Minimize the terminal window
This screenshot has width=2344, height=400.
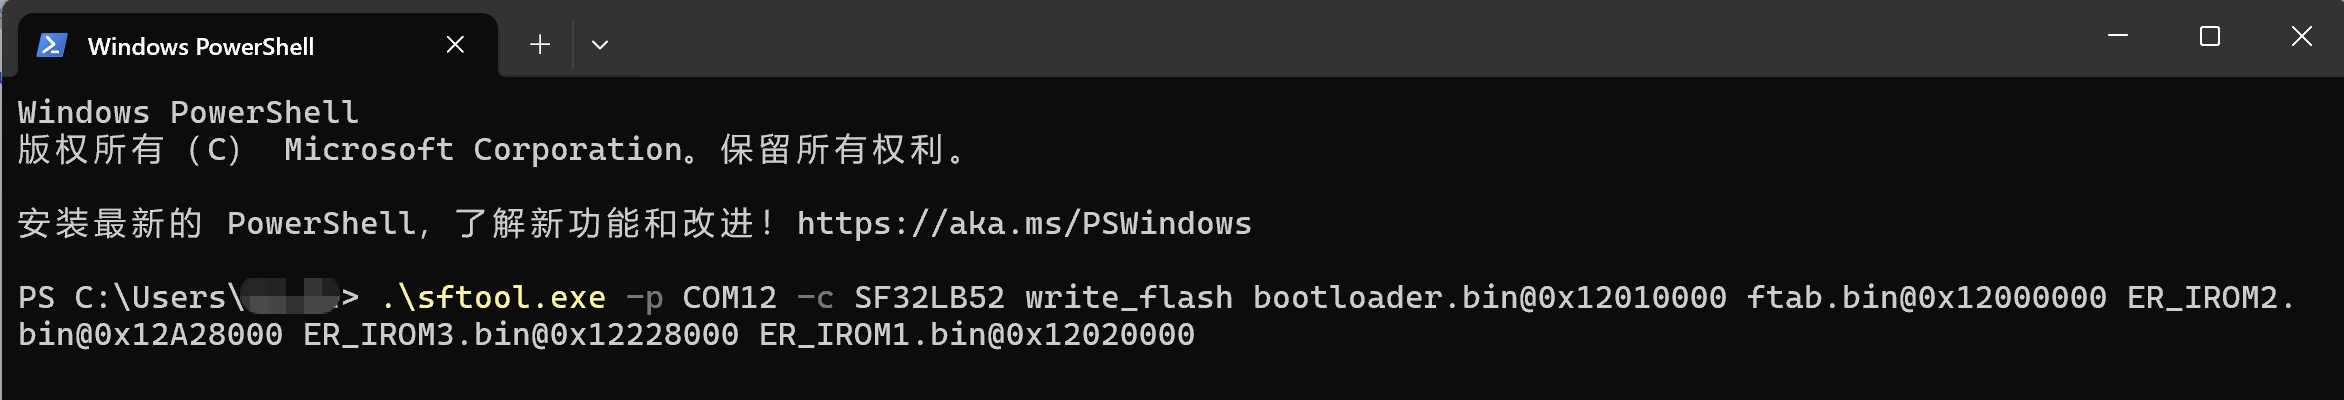coord(2118,37)
